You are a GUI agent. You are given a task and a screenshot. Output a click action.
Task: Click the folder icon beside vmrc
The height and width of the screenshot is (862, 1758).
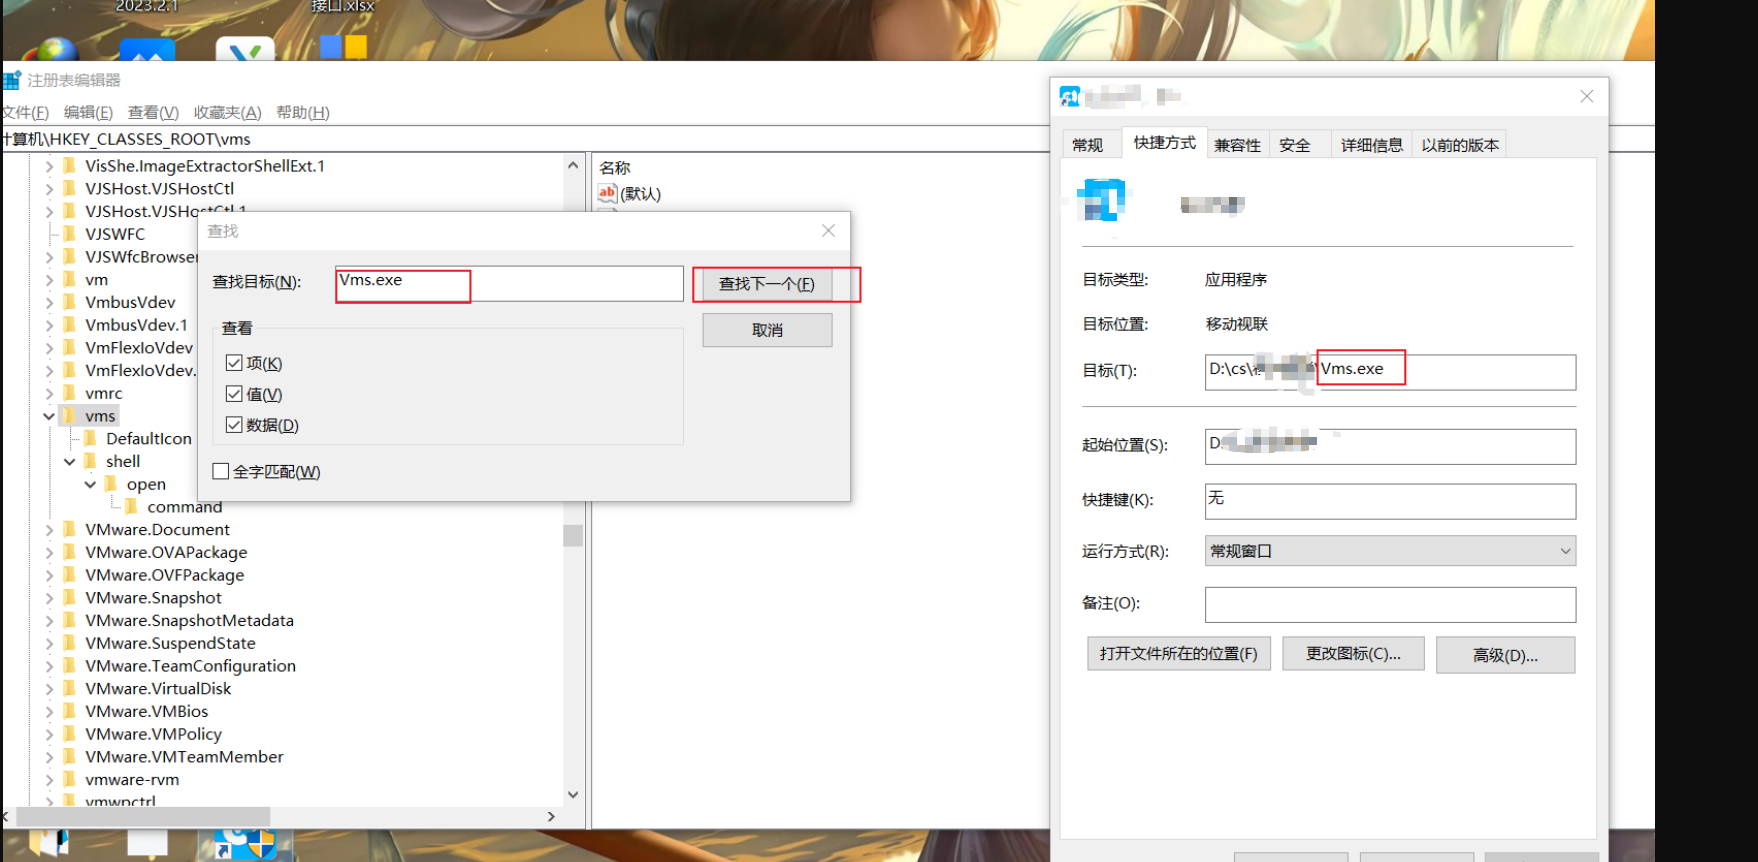click(69, 393)
